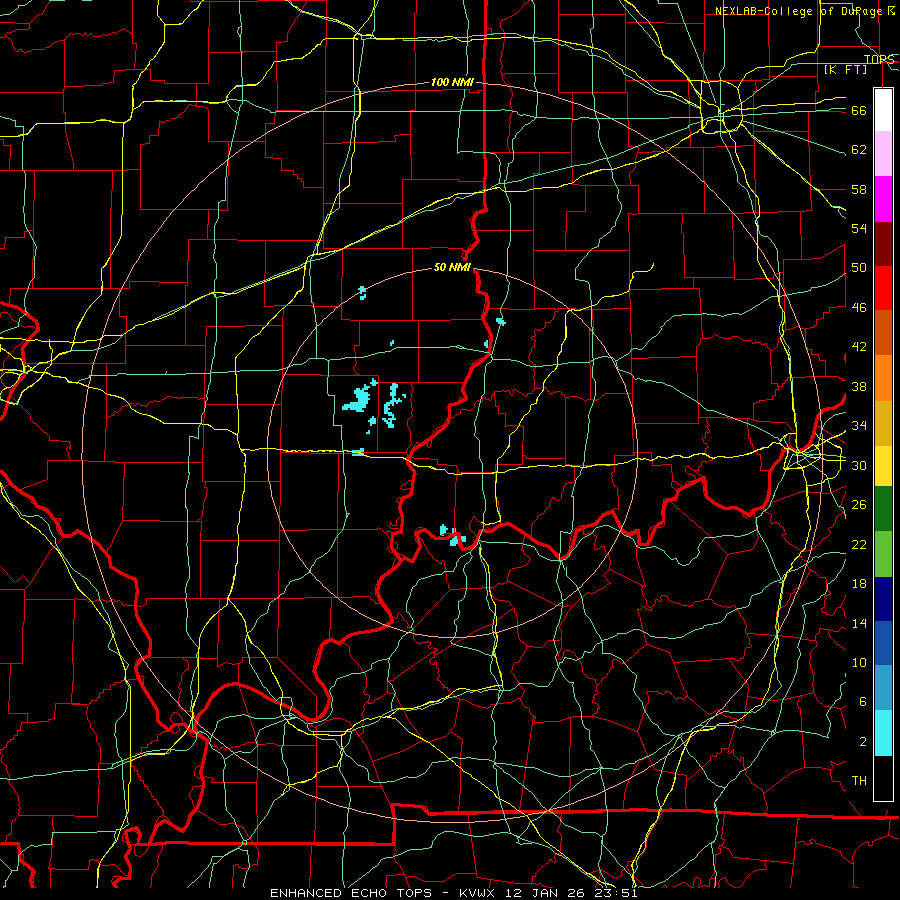This screenshot has width=900, height=900.
Task: Click the legend value 30
Action: [859, 465]
